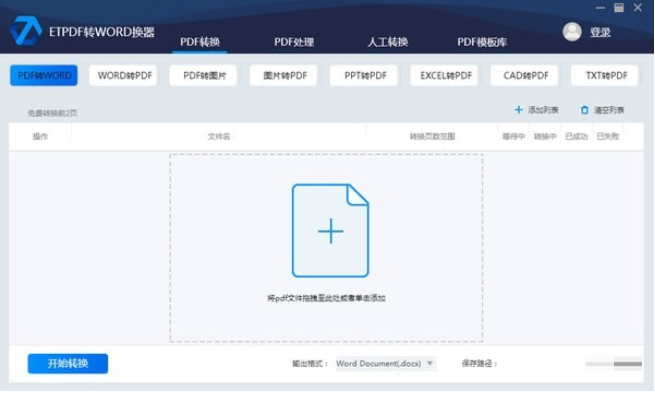655x394 pixels.
Task: Click the 添加列表 label
Action: click(x=543, y=110)
